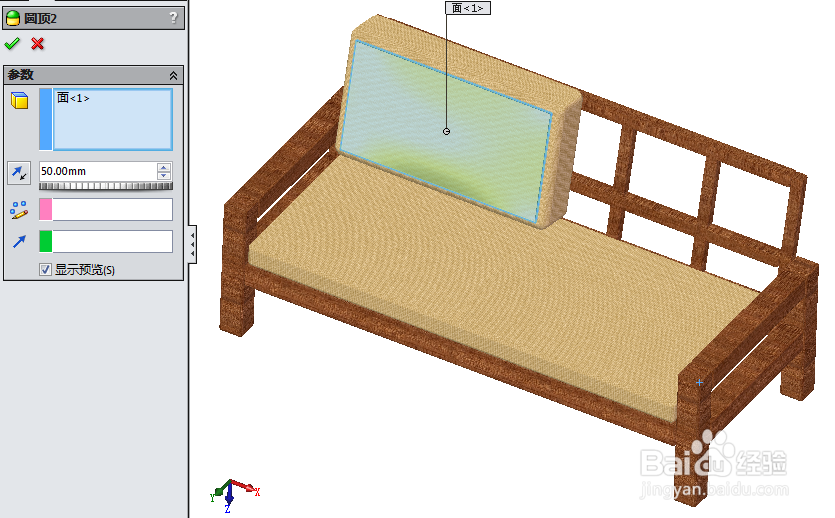Screen dimensions: 835x518
Task: Click the blue direction arrow icon
Action: click(x=19, y=242)
